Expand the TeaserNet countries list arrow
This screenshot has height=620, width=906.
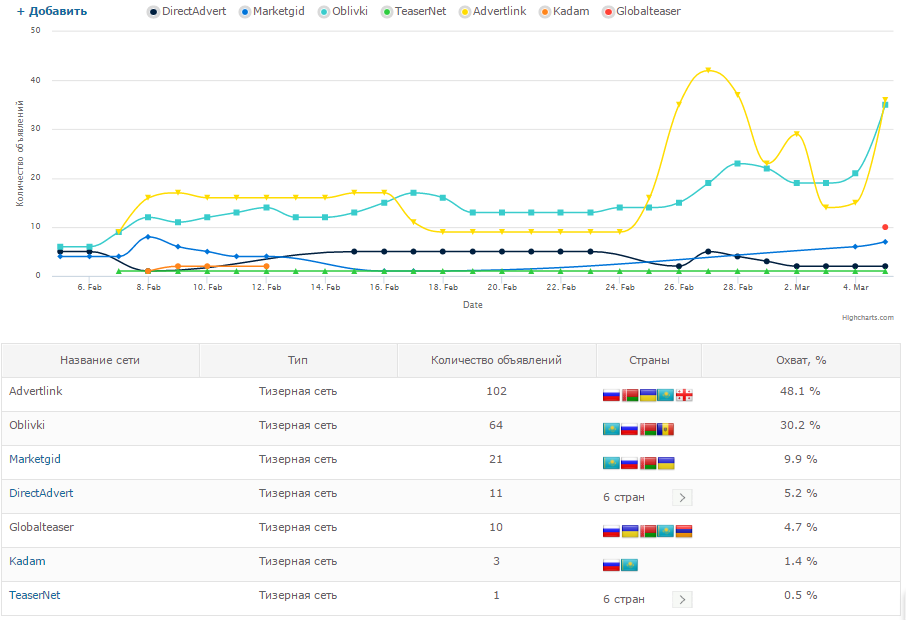click(x=682, y=600)
